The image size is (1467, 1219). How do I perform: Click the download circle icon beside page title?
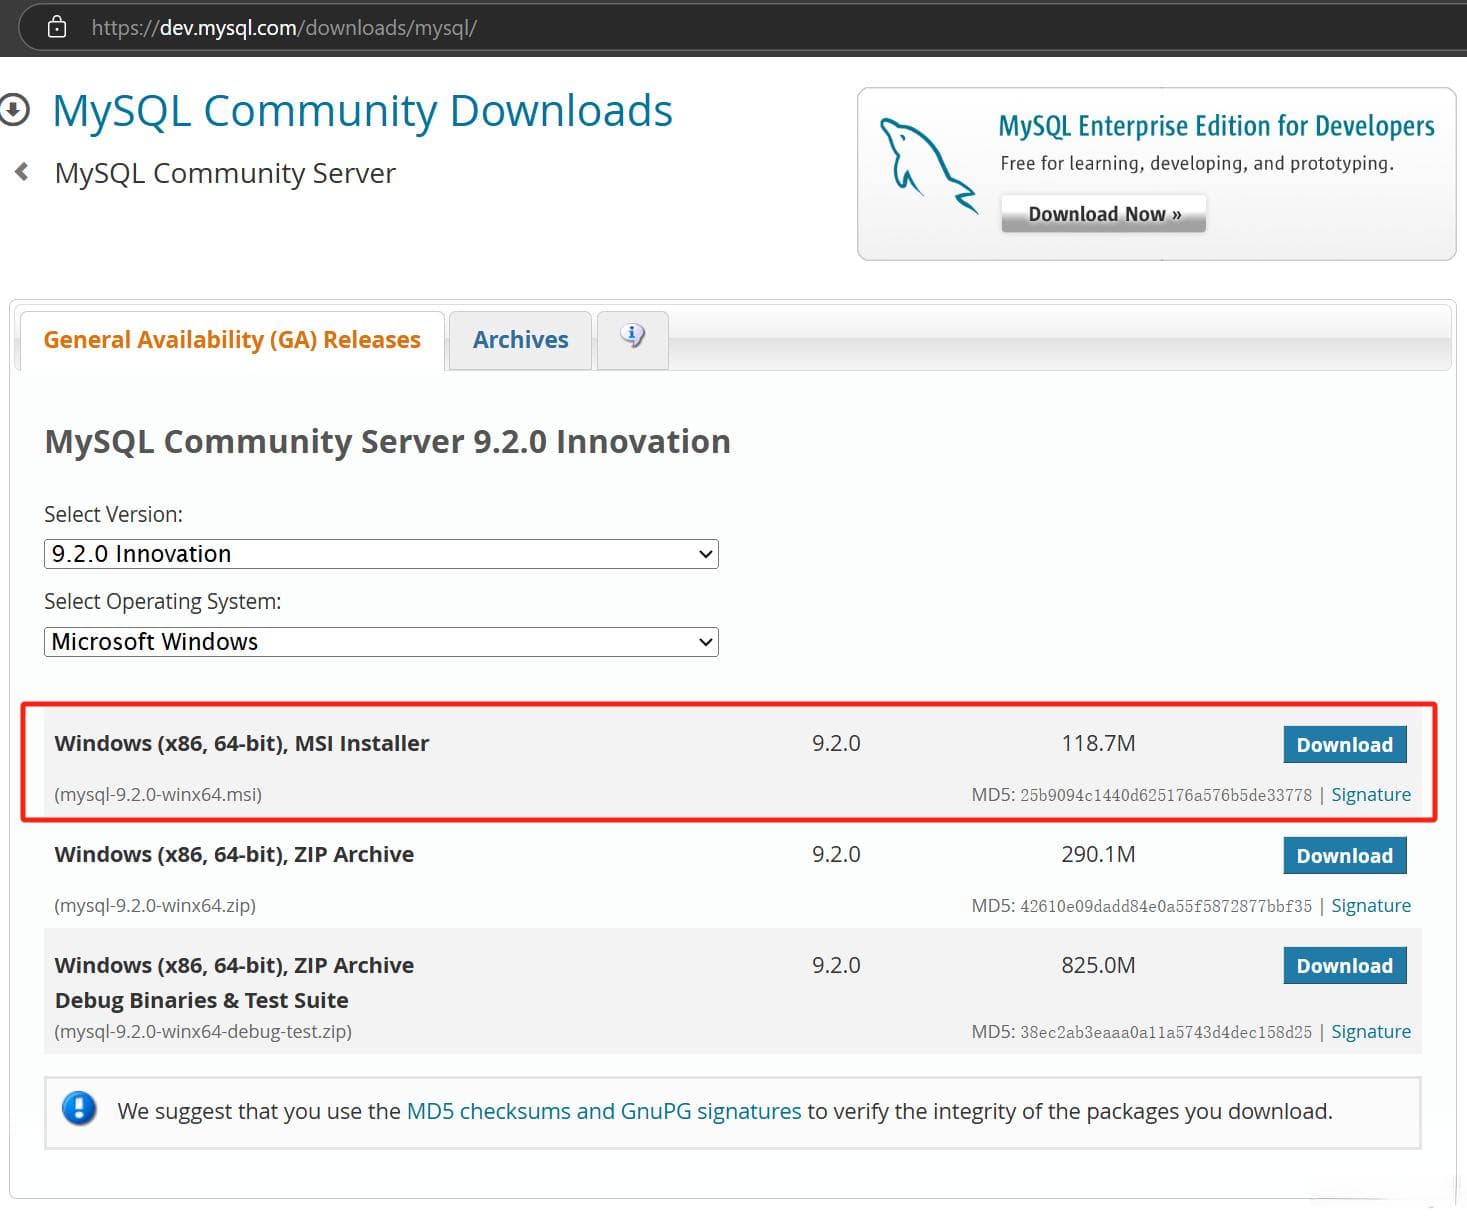14,110
